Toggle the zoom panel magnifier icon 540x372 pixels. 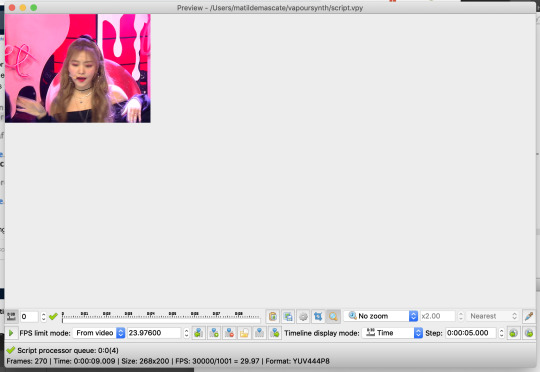click(333, 316)
